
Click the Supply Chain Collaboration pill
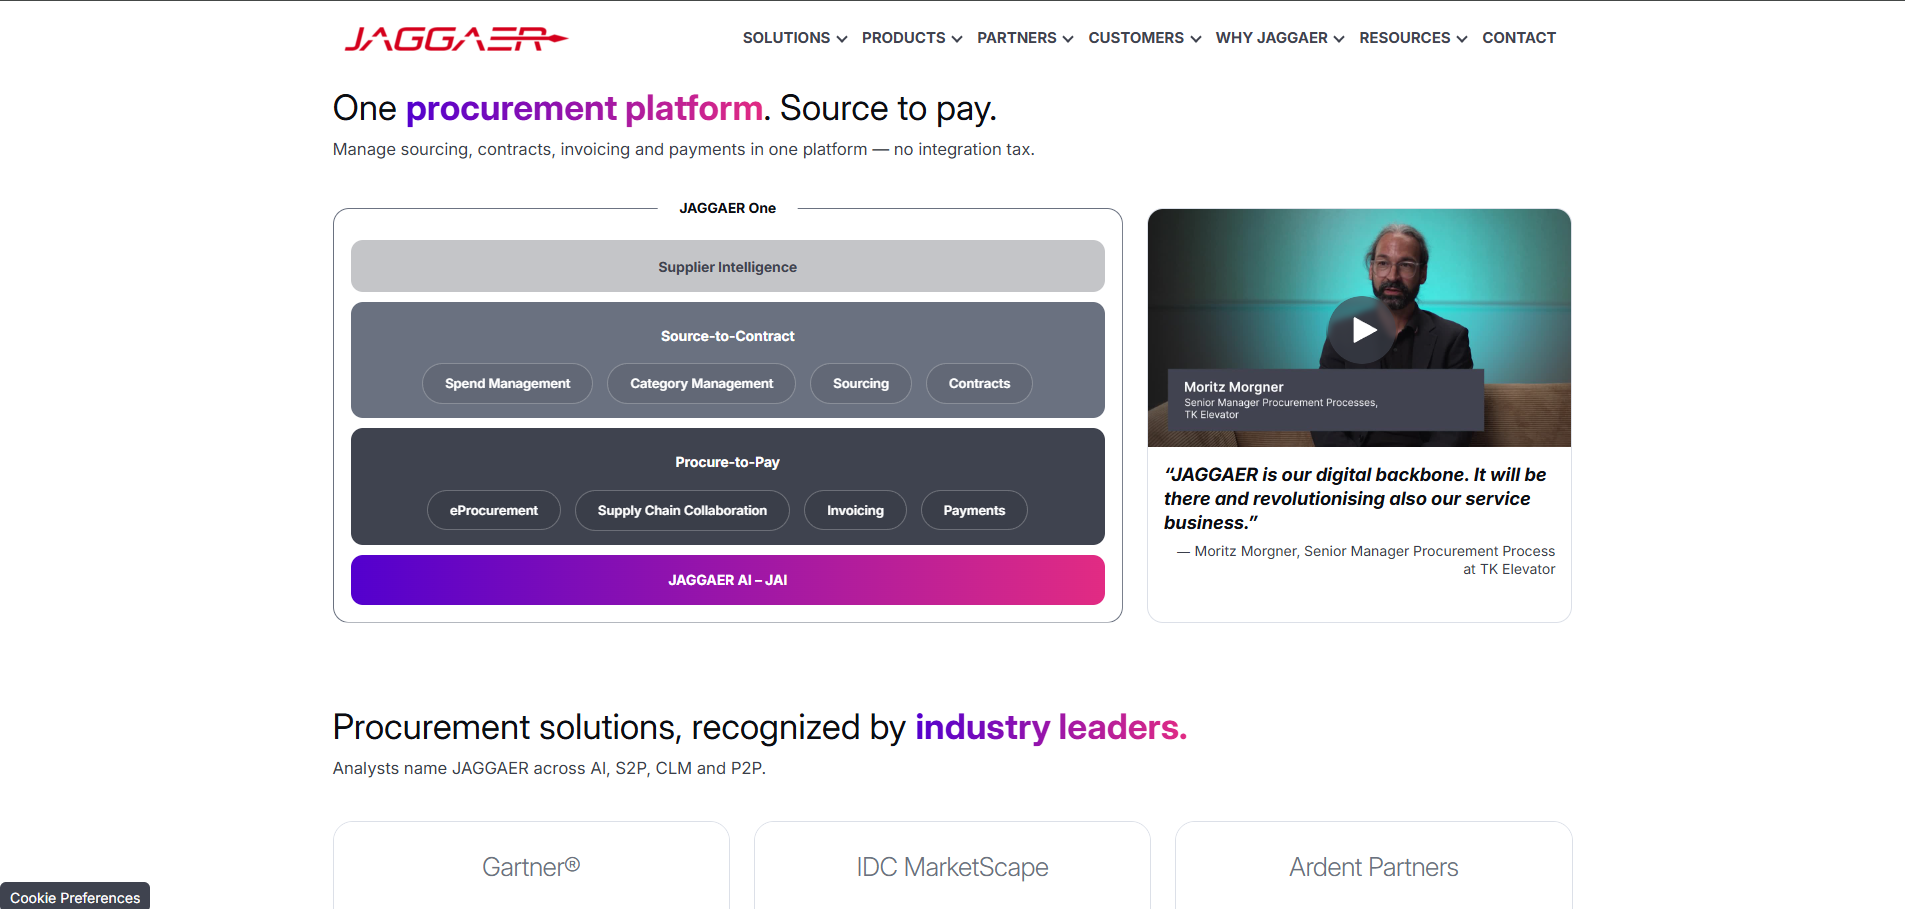coord(682,510)
